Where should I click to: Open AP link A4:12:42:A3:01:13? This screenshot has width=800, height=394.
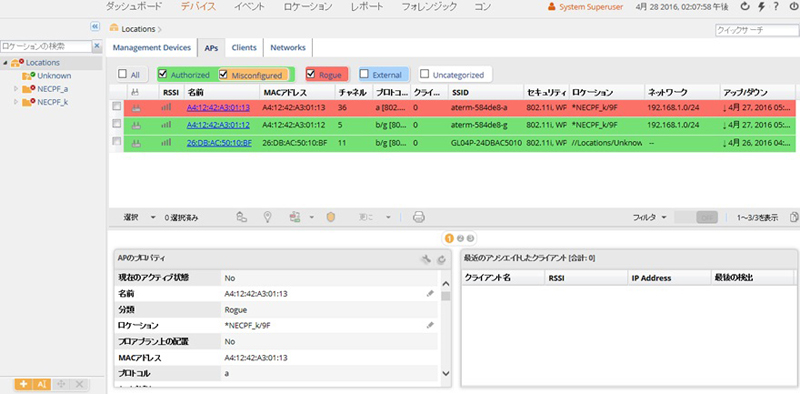pos(218,108)
